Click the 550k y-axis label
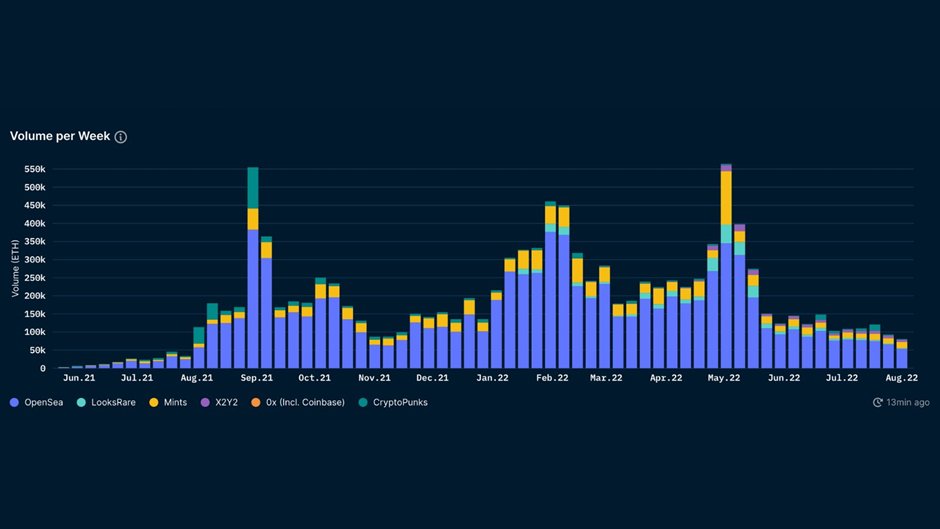 pos(35,170)
